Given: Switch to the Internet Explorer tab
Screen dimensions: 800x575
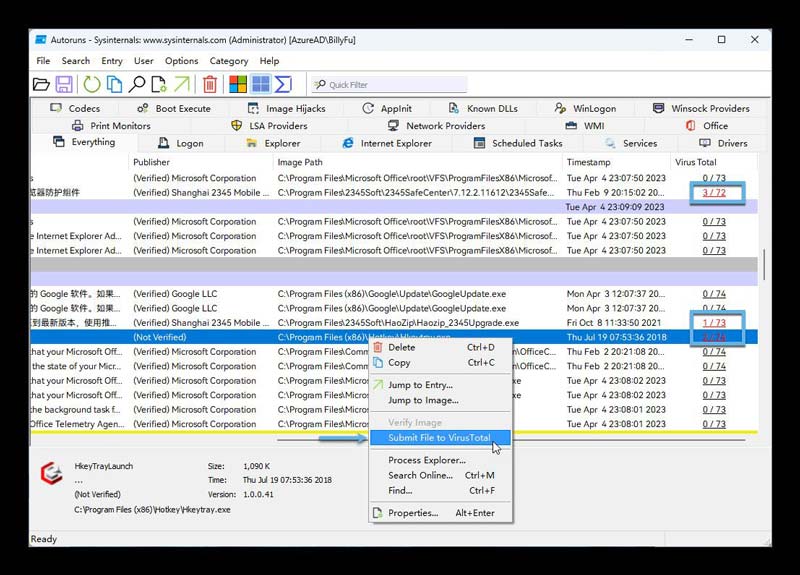Looking at the screenshot, I should [x=387, y=143].
